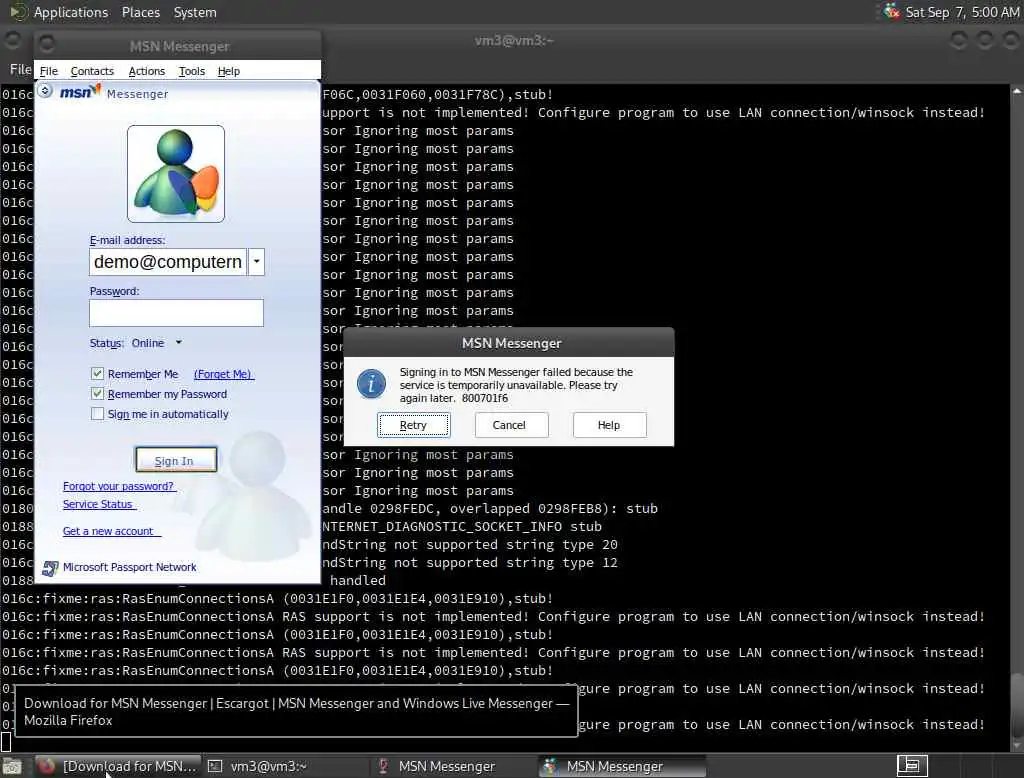Open the Contacts menu
The height and width of the screenshot is (778, 1024).
pos(92,71)
